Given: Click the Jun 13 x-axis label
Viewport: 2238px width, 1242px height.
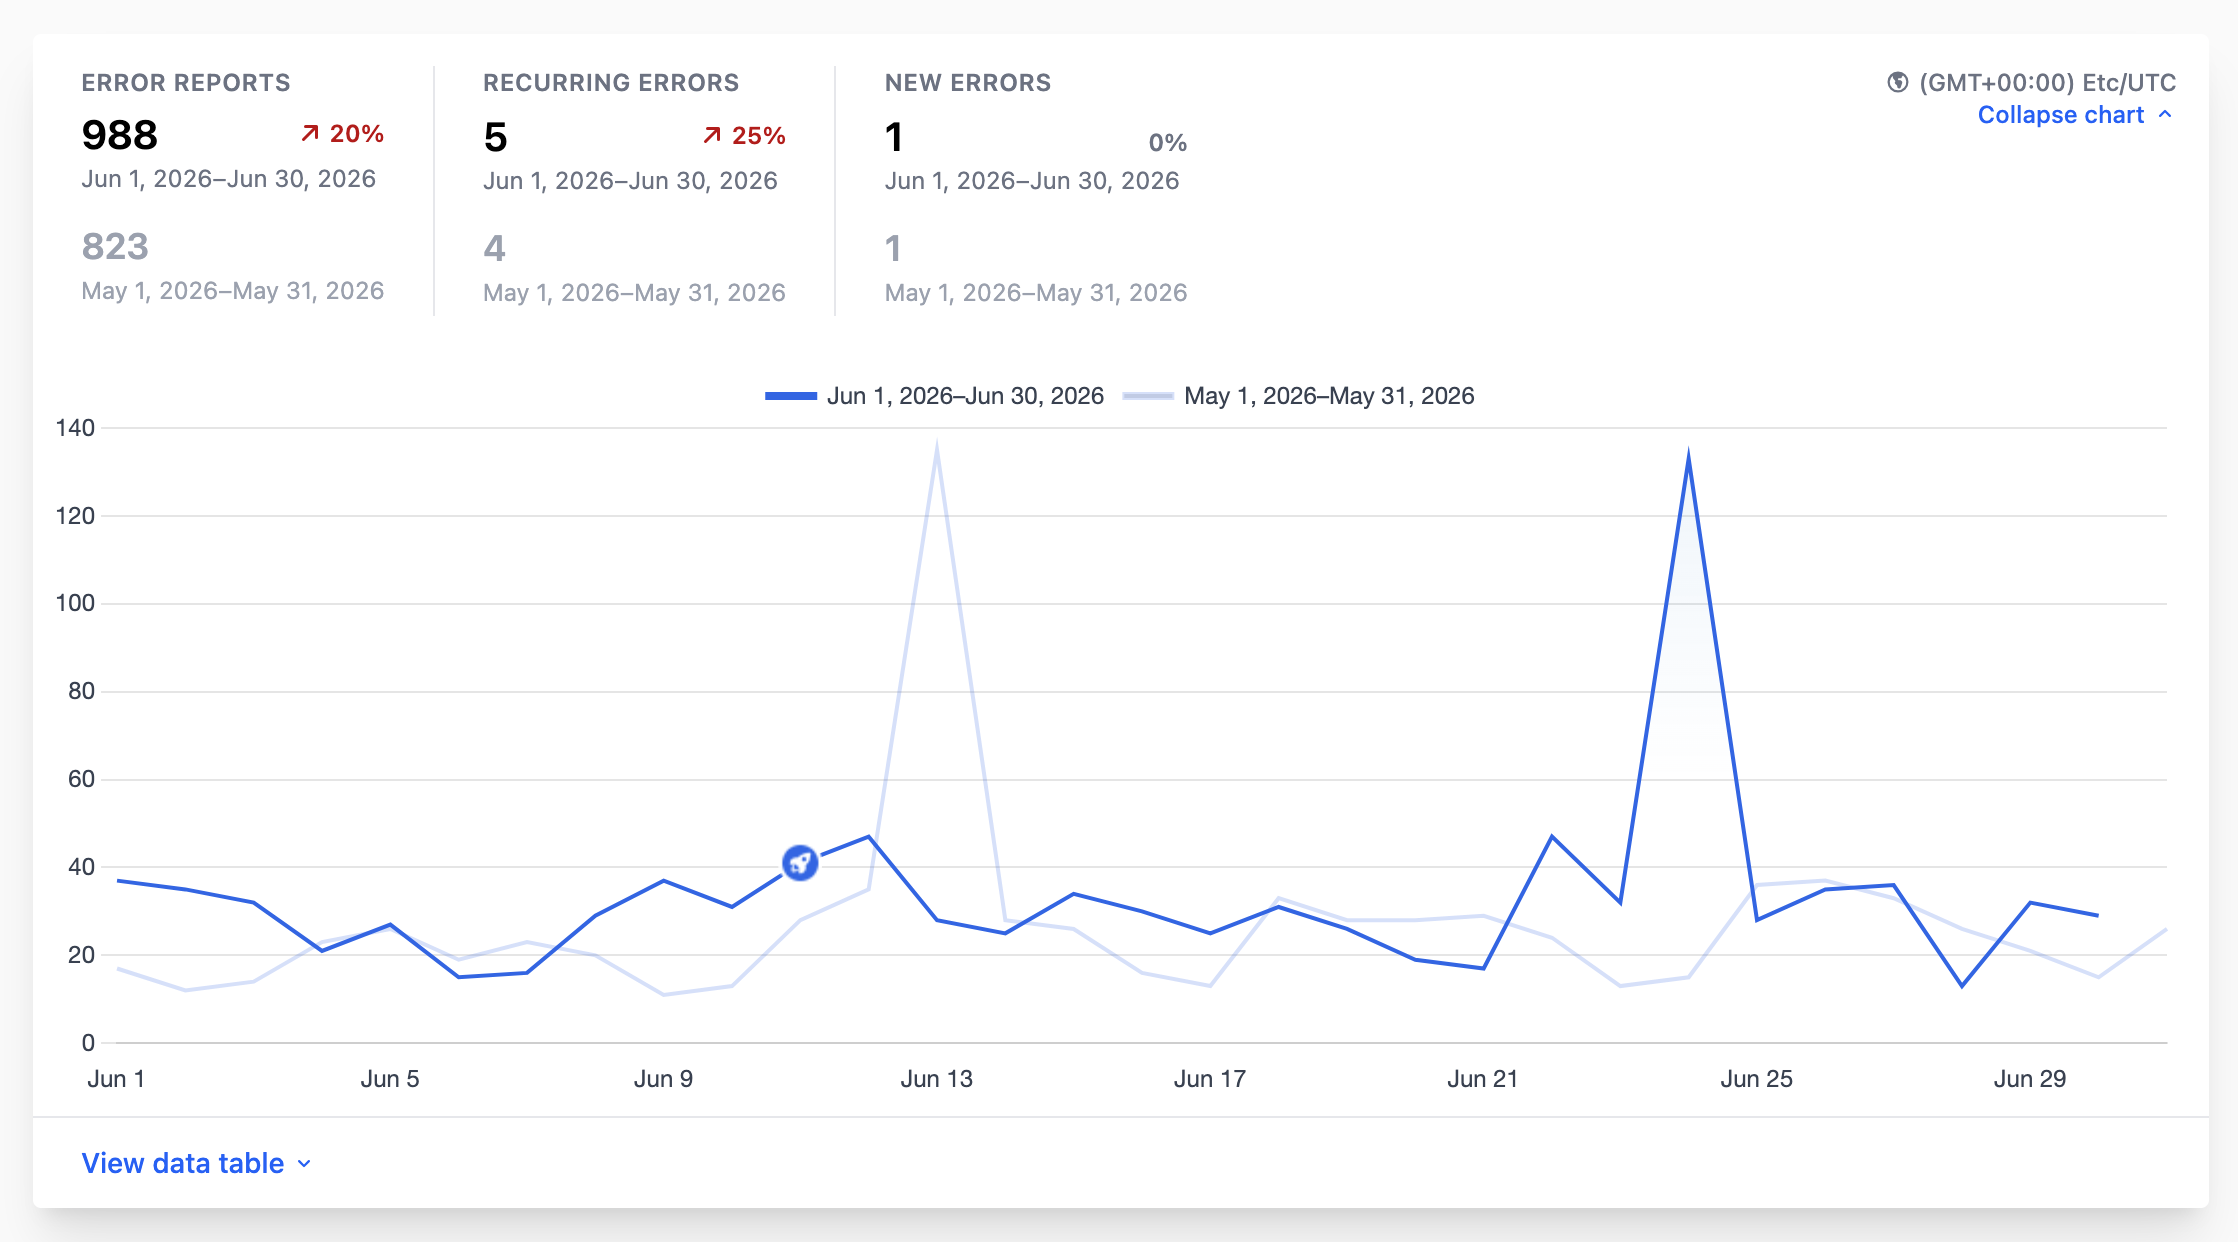Looking at the screenshot, I should coord(936,1079).
